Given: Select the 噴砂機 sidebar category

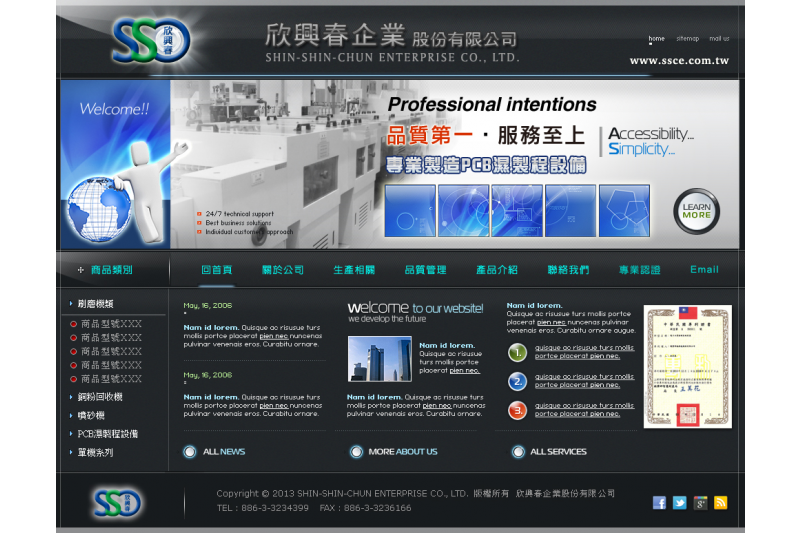Looking at the screenshot, I should pyautogui.click(x=91, y=416).
